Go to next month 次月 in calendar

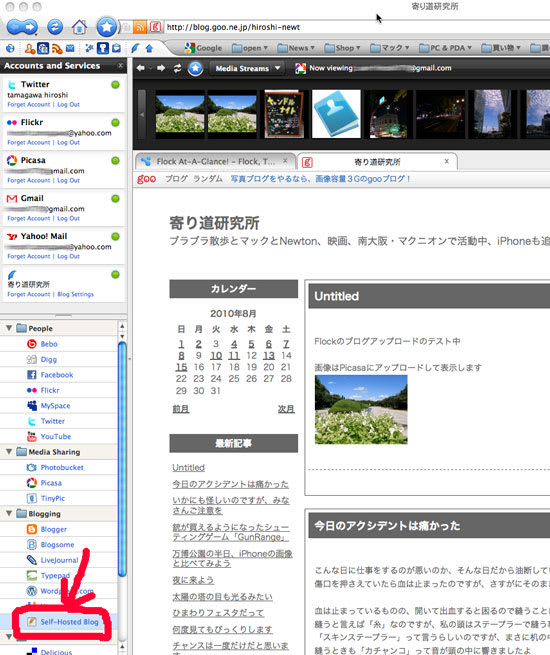click(x=286, y=409)
